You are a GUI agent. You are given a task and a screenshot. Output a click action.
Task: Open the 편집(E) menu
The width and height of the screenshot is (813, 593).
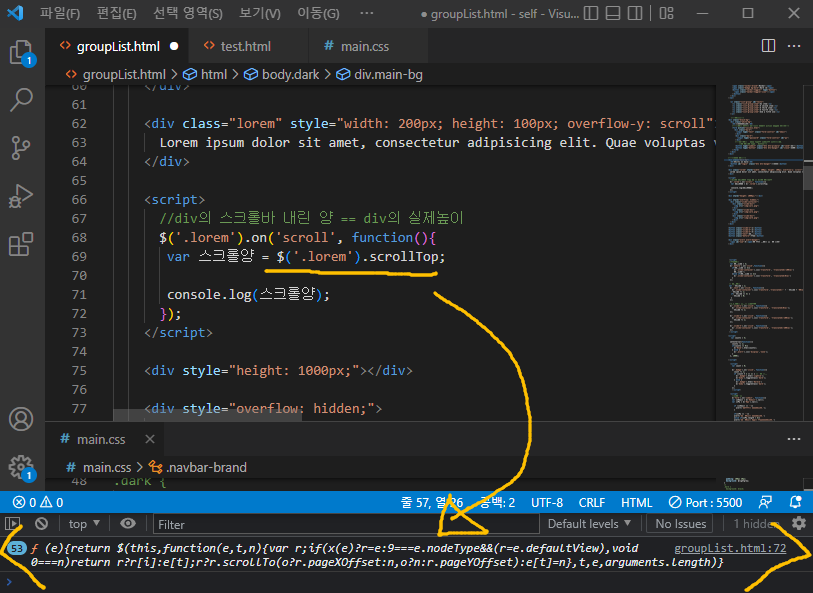(117, 13)
